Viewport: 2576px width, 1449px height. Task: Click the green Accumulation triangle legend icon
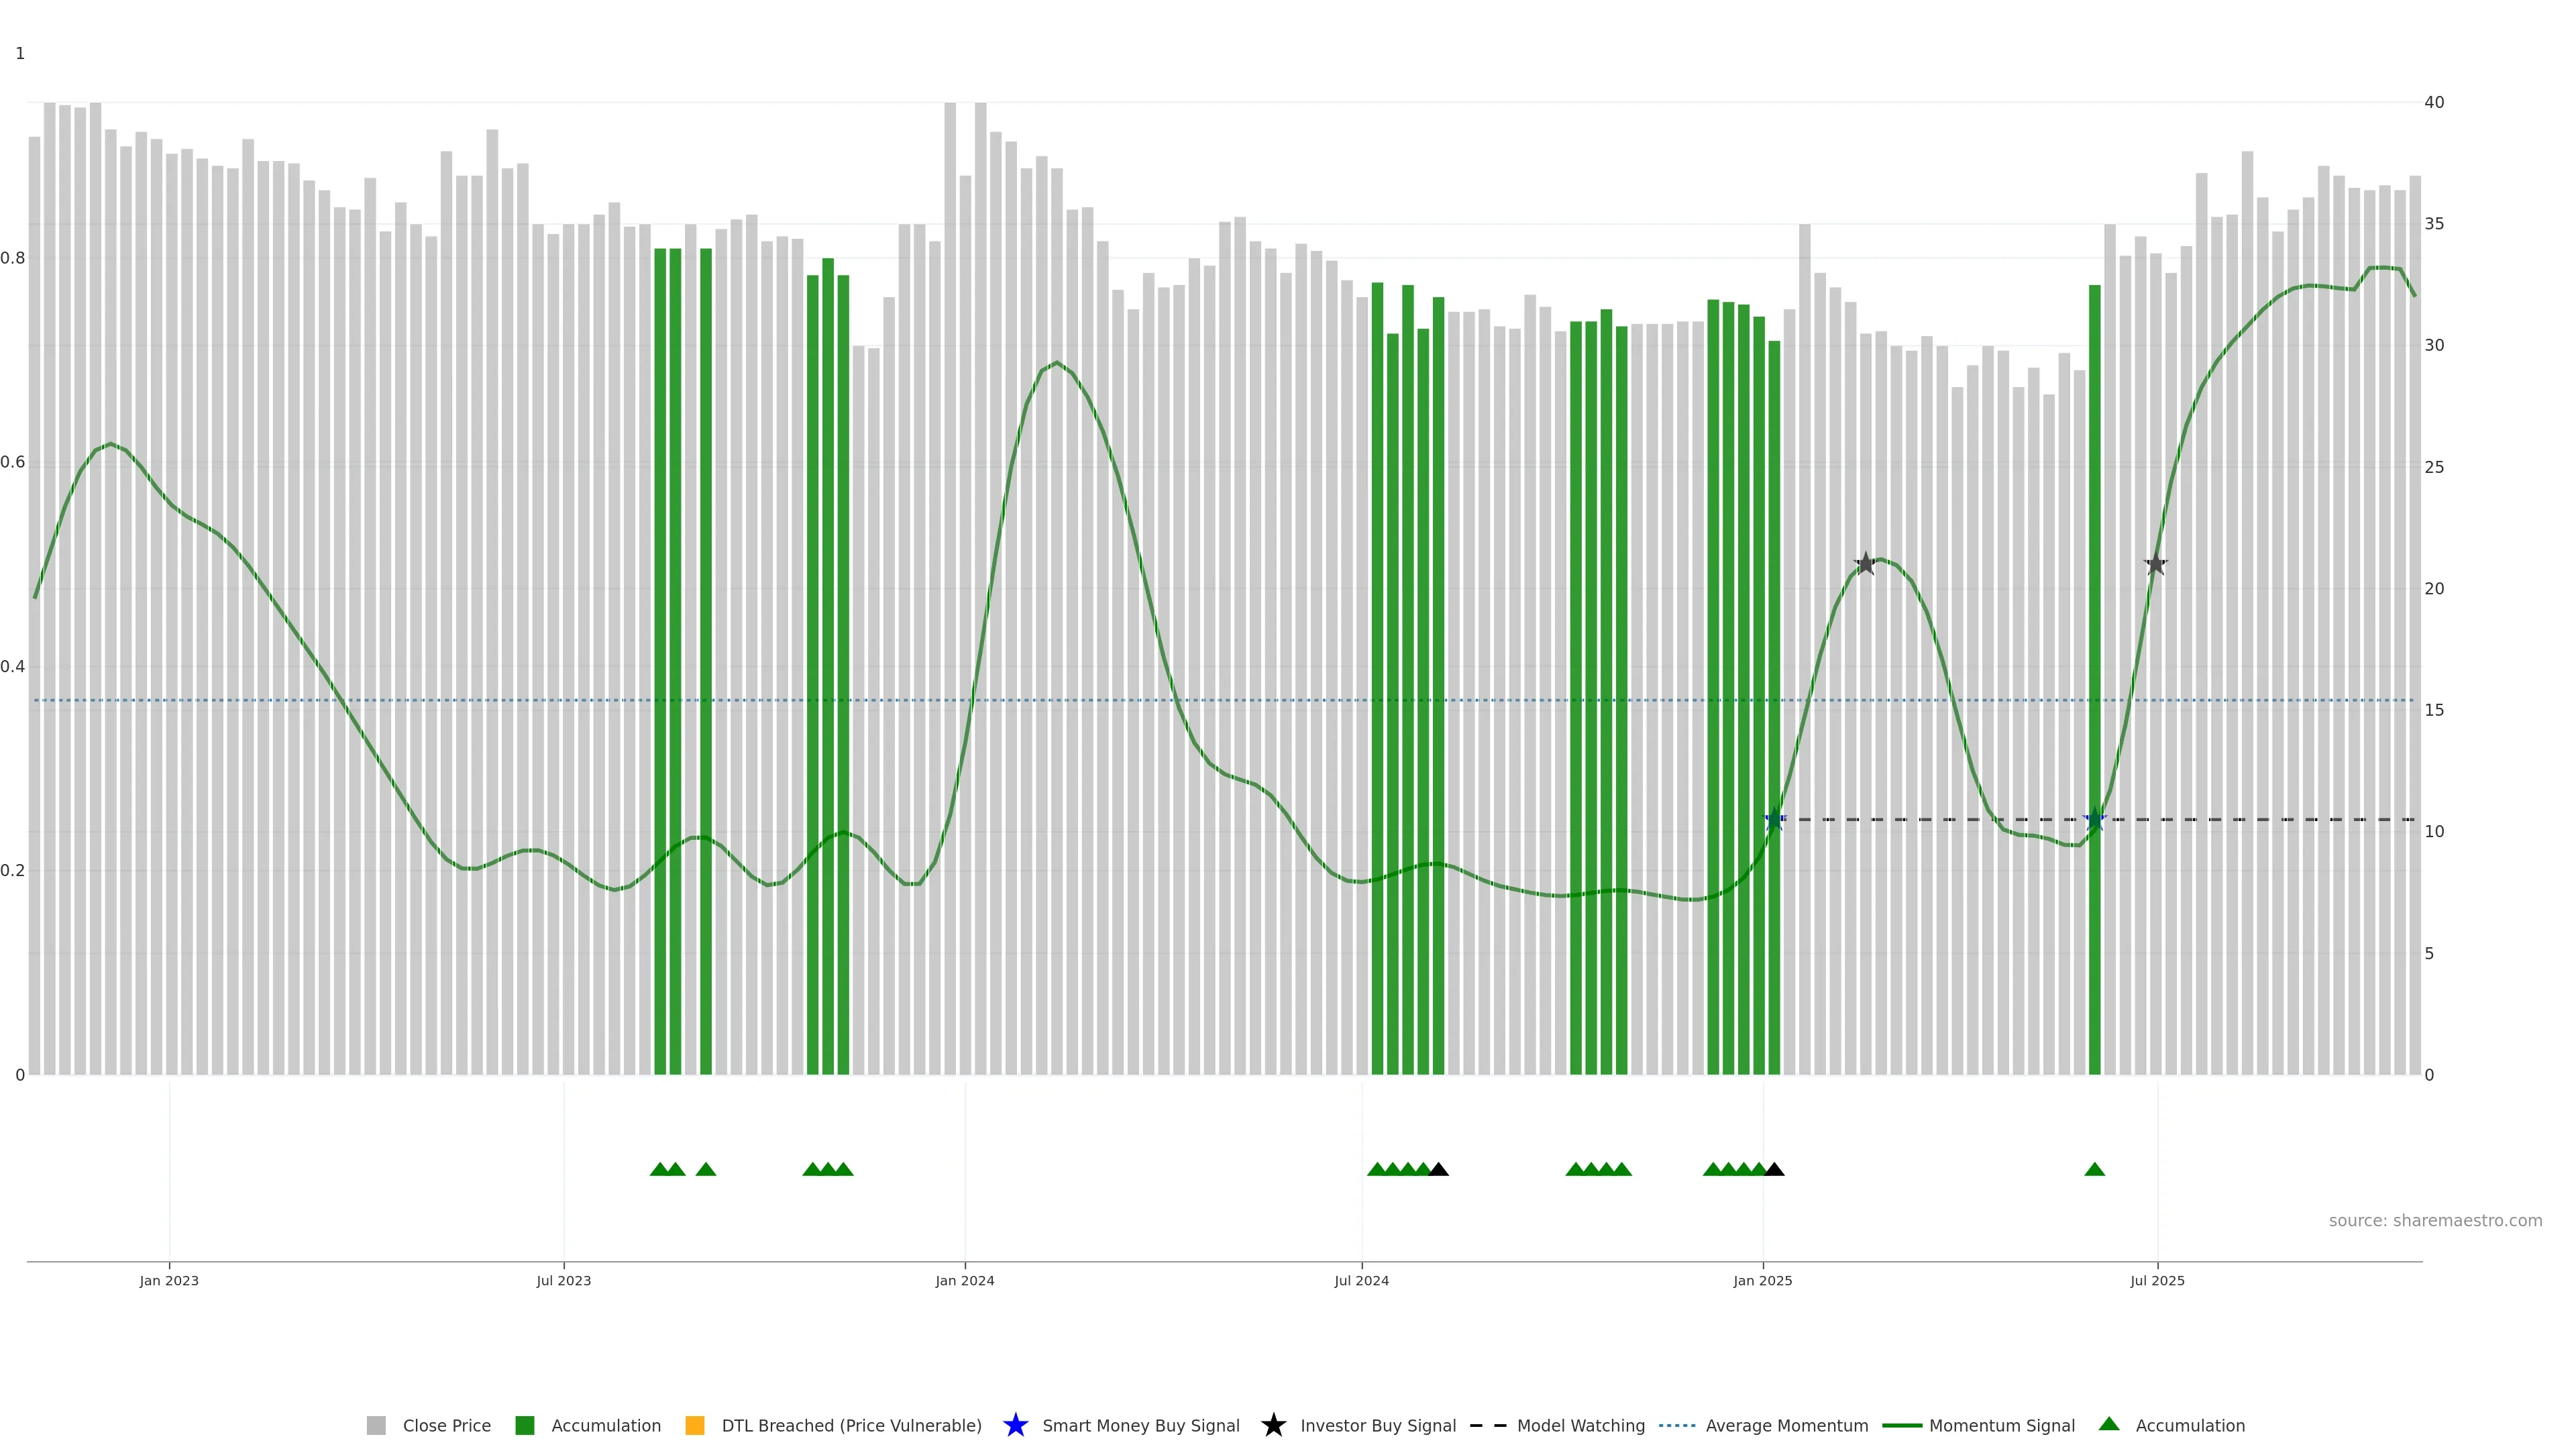pyautogui.click(x=2109, y=1424)
